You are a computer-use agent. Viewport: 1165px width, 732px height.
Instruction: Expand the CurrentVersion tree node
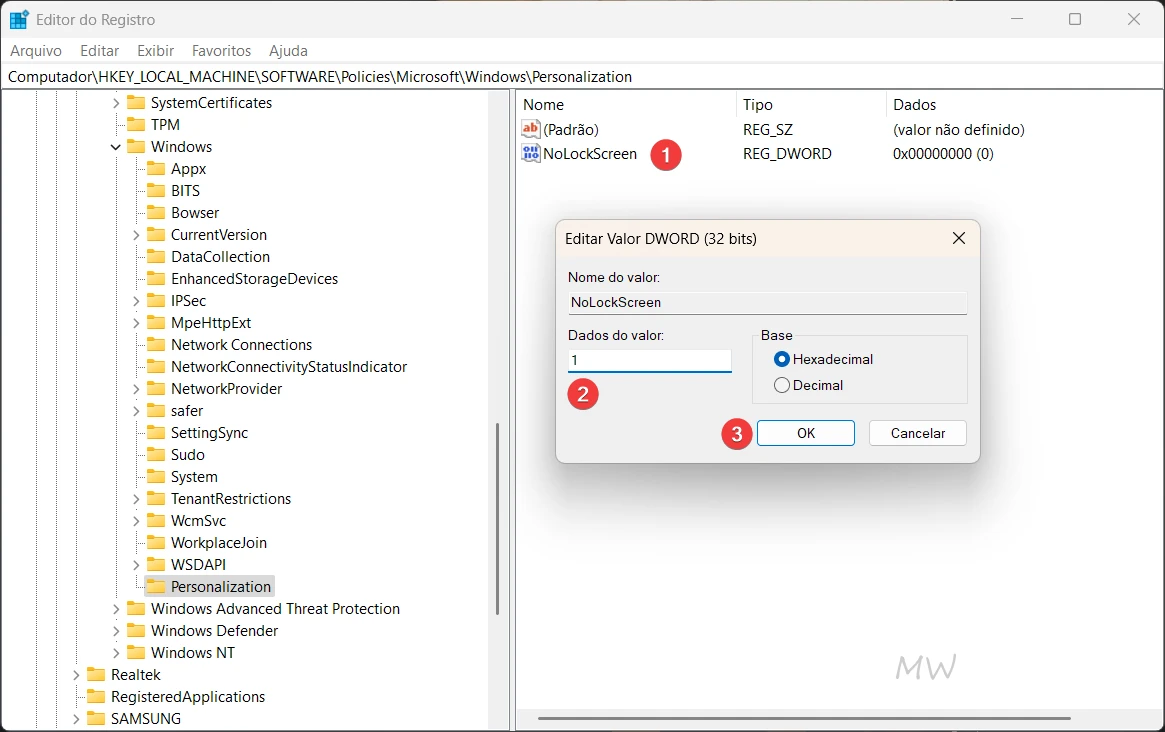coord(135,234)
